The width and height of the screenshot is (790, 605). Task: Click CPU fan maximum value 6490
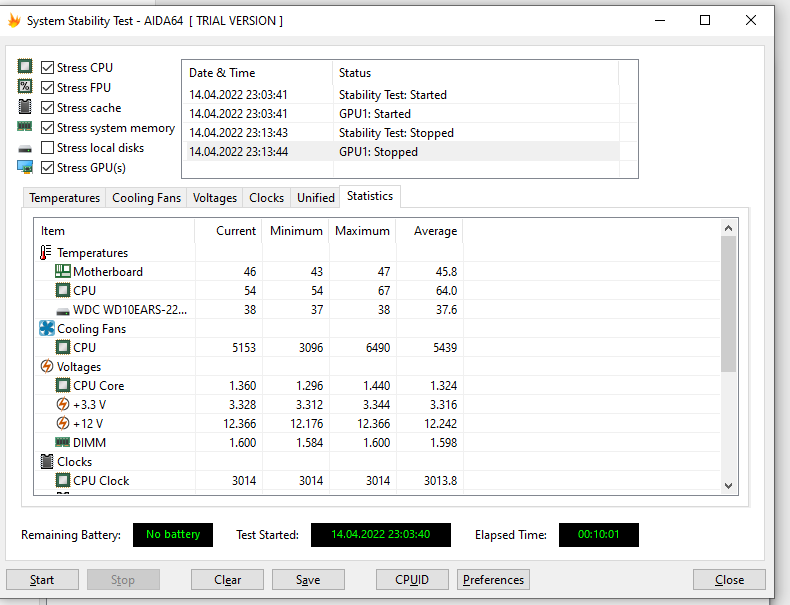point(378,348)
